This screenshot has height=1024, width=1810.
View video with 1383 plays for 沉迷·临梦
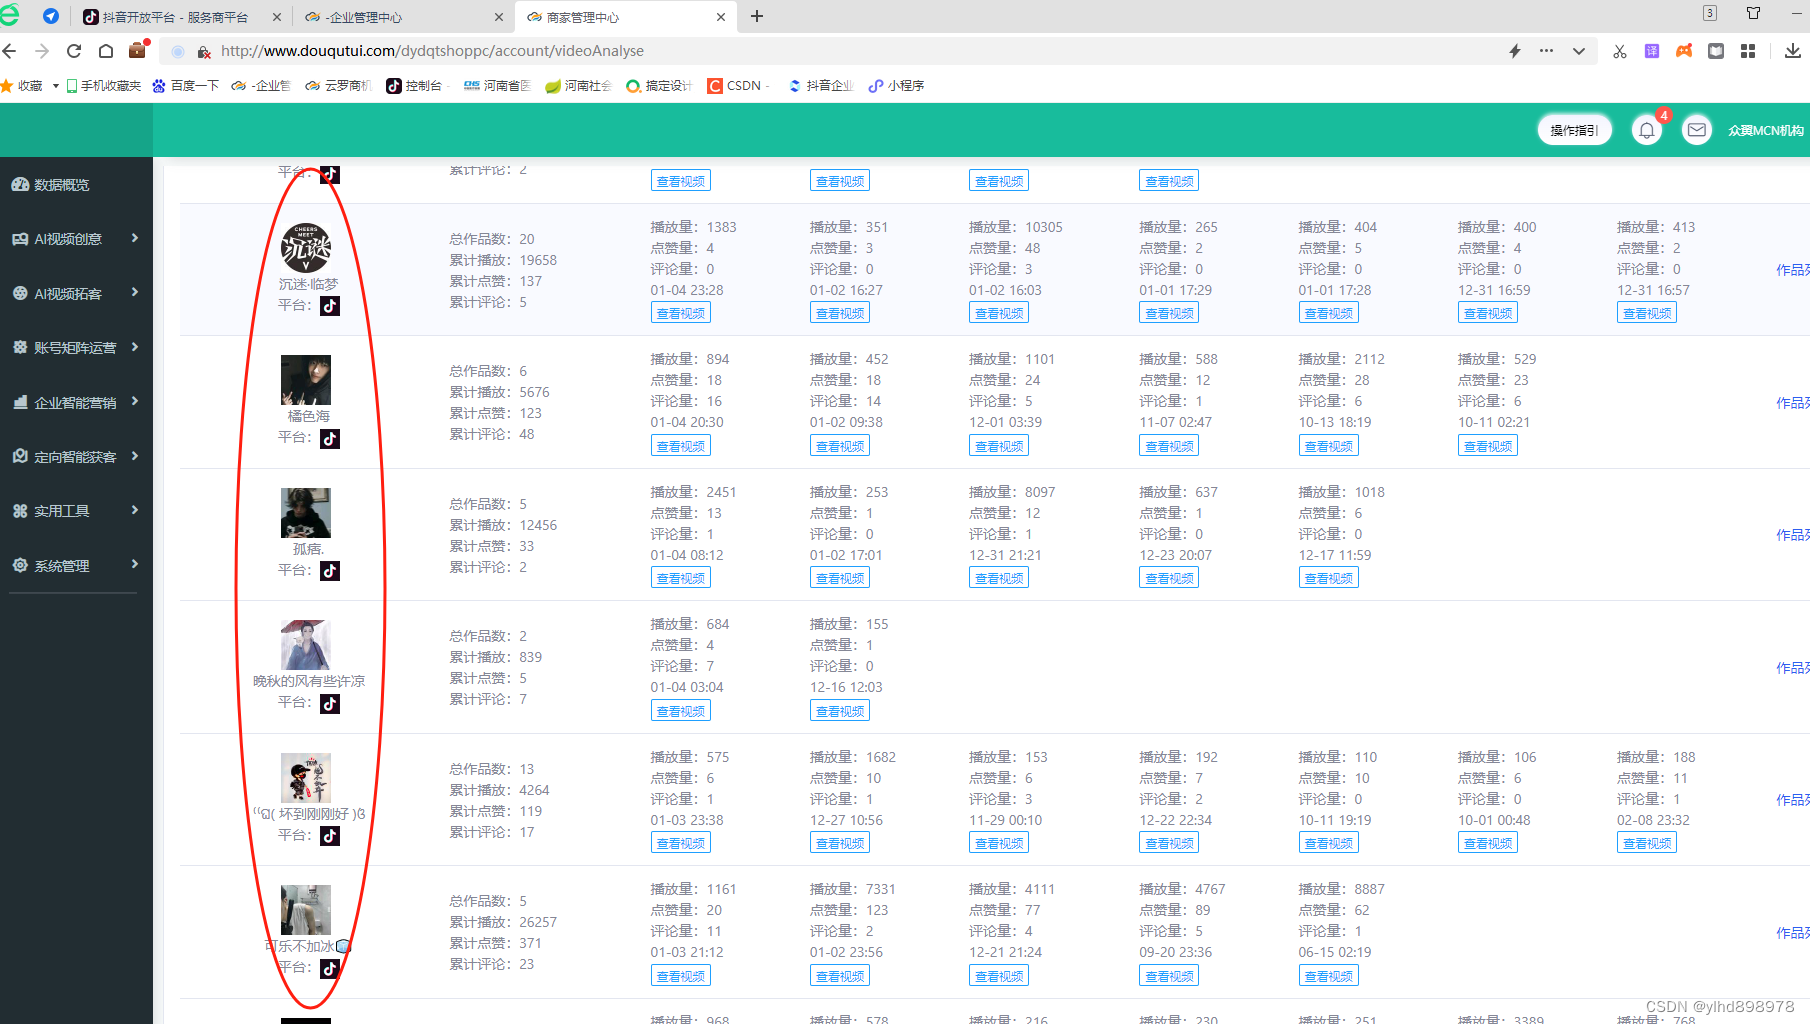point(681,313)
